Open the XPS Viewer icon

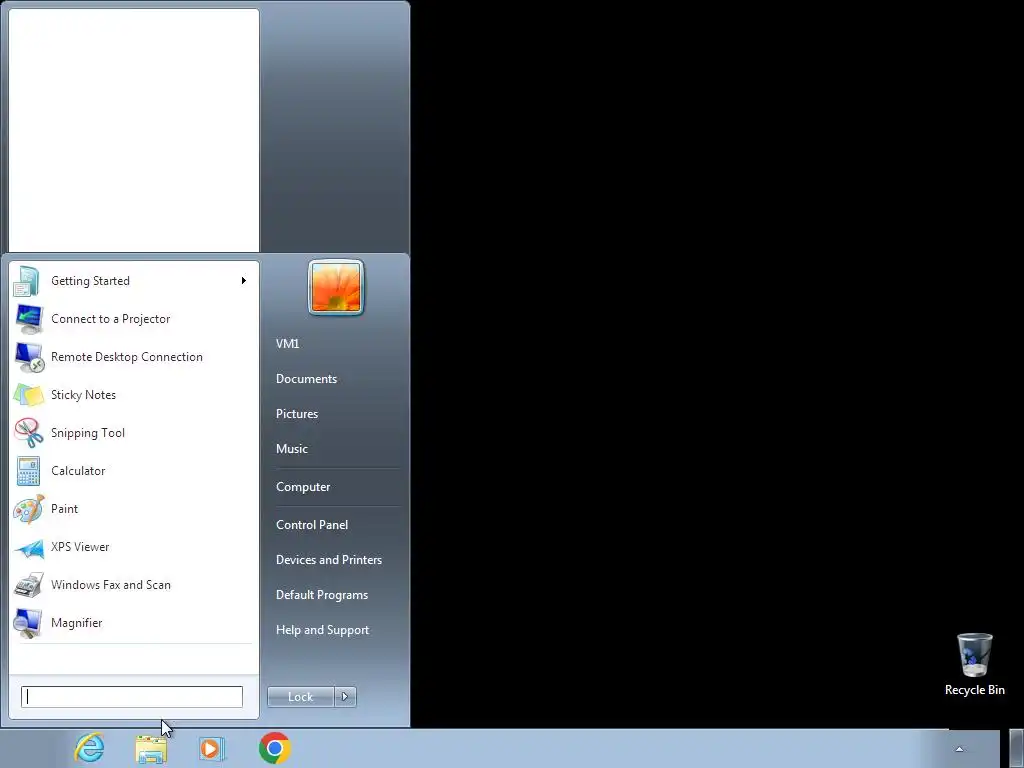[28, 547]
